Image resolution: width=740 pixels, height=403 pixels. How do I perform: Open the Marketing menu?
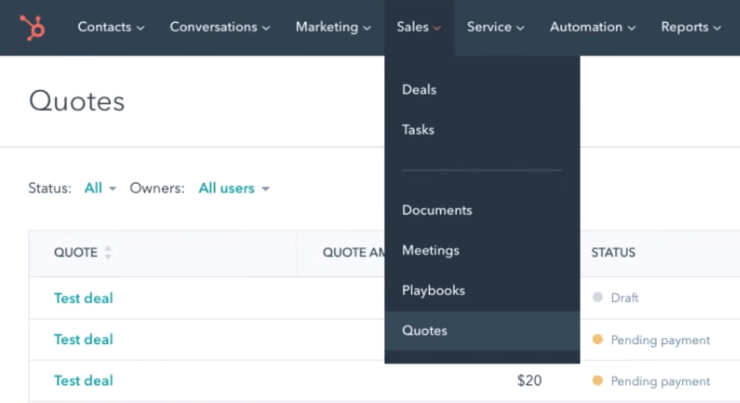coord(333,27)
